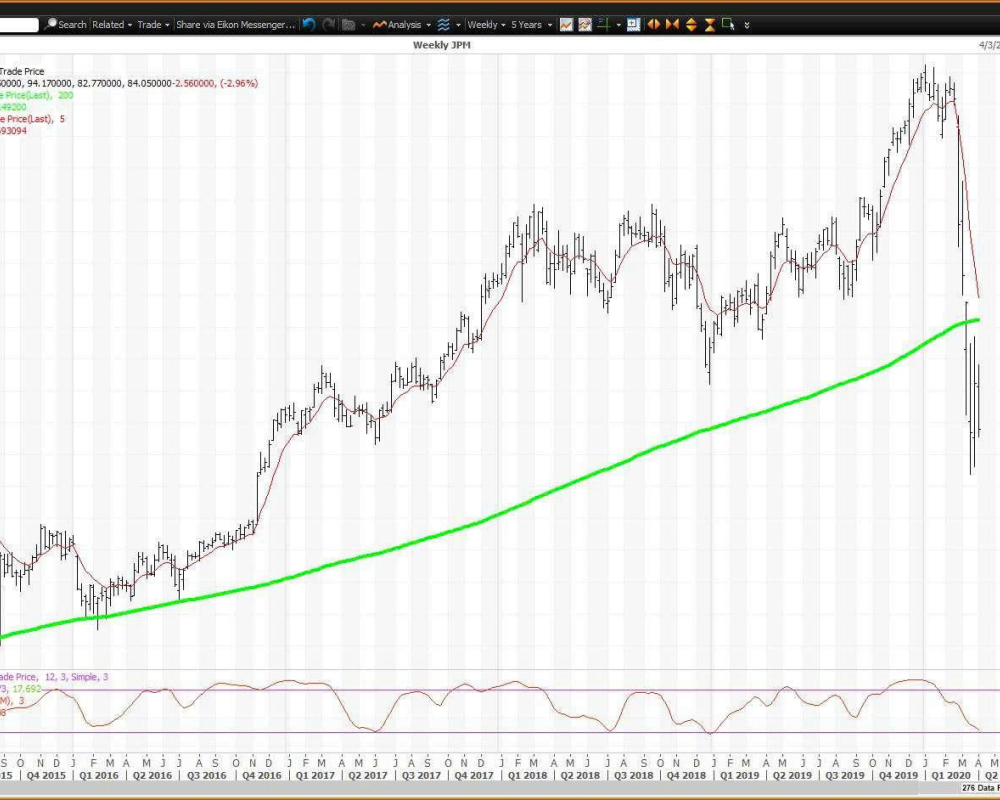Click the first line chart template icon
The height and width of the screenshot is (800, 1000).
[566, 24]
